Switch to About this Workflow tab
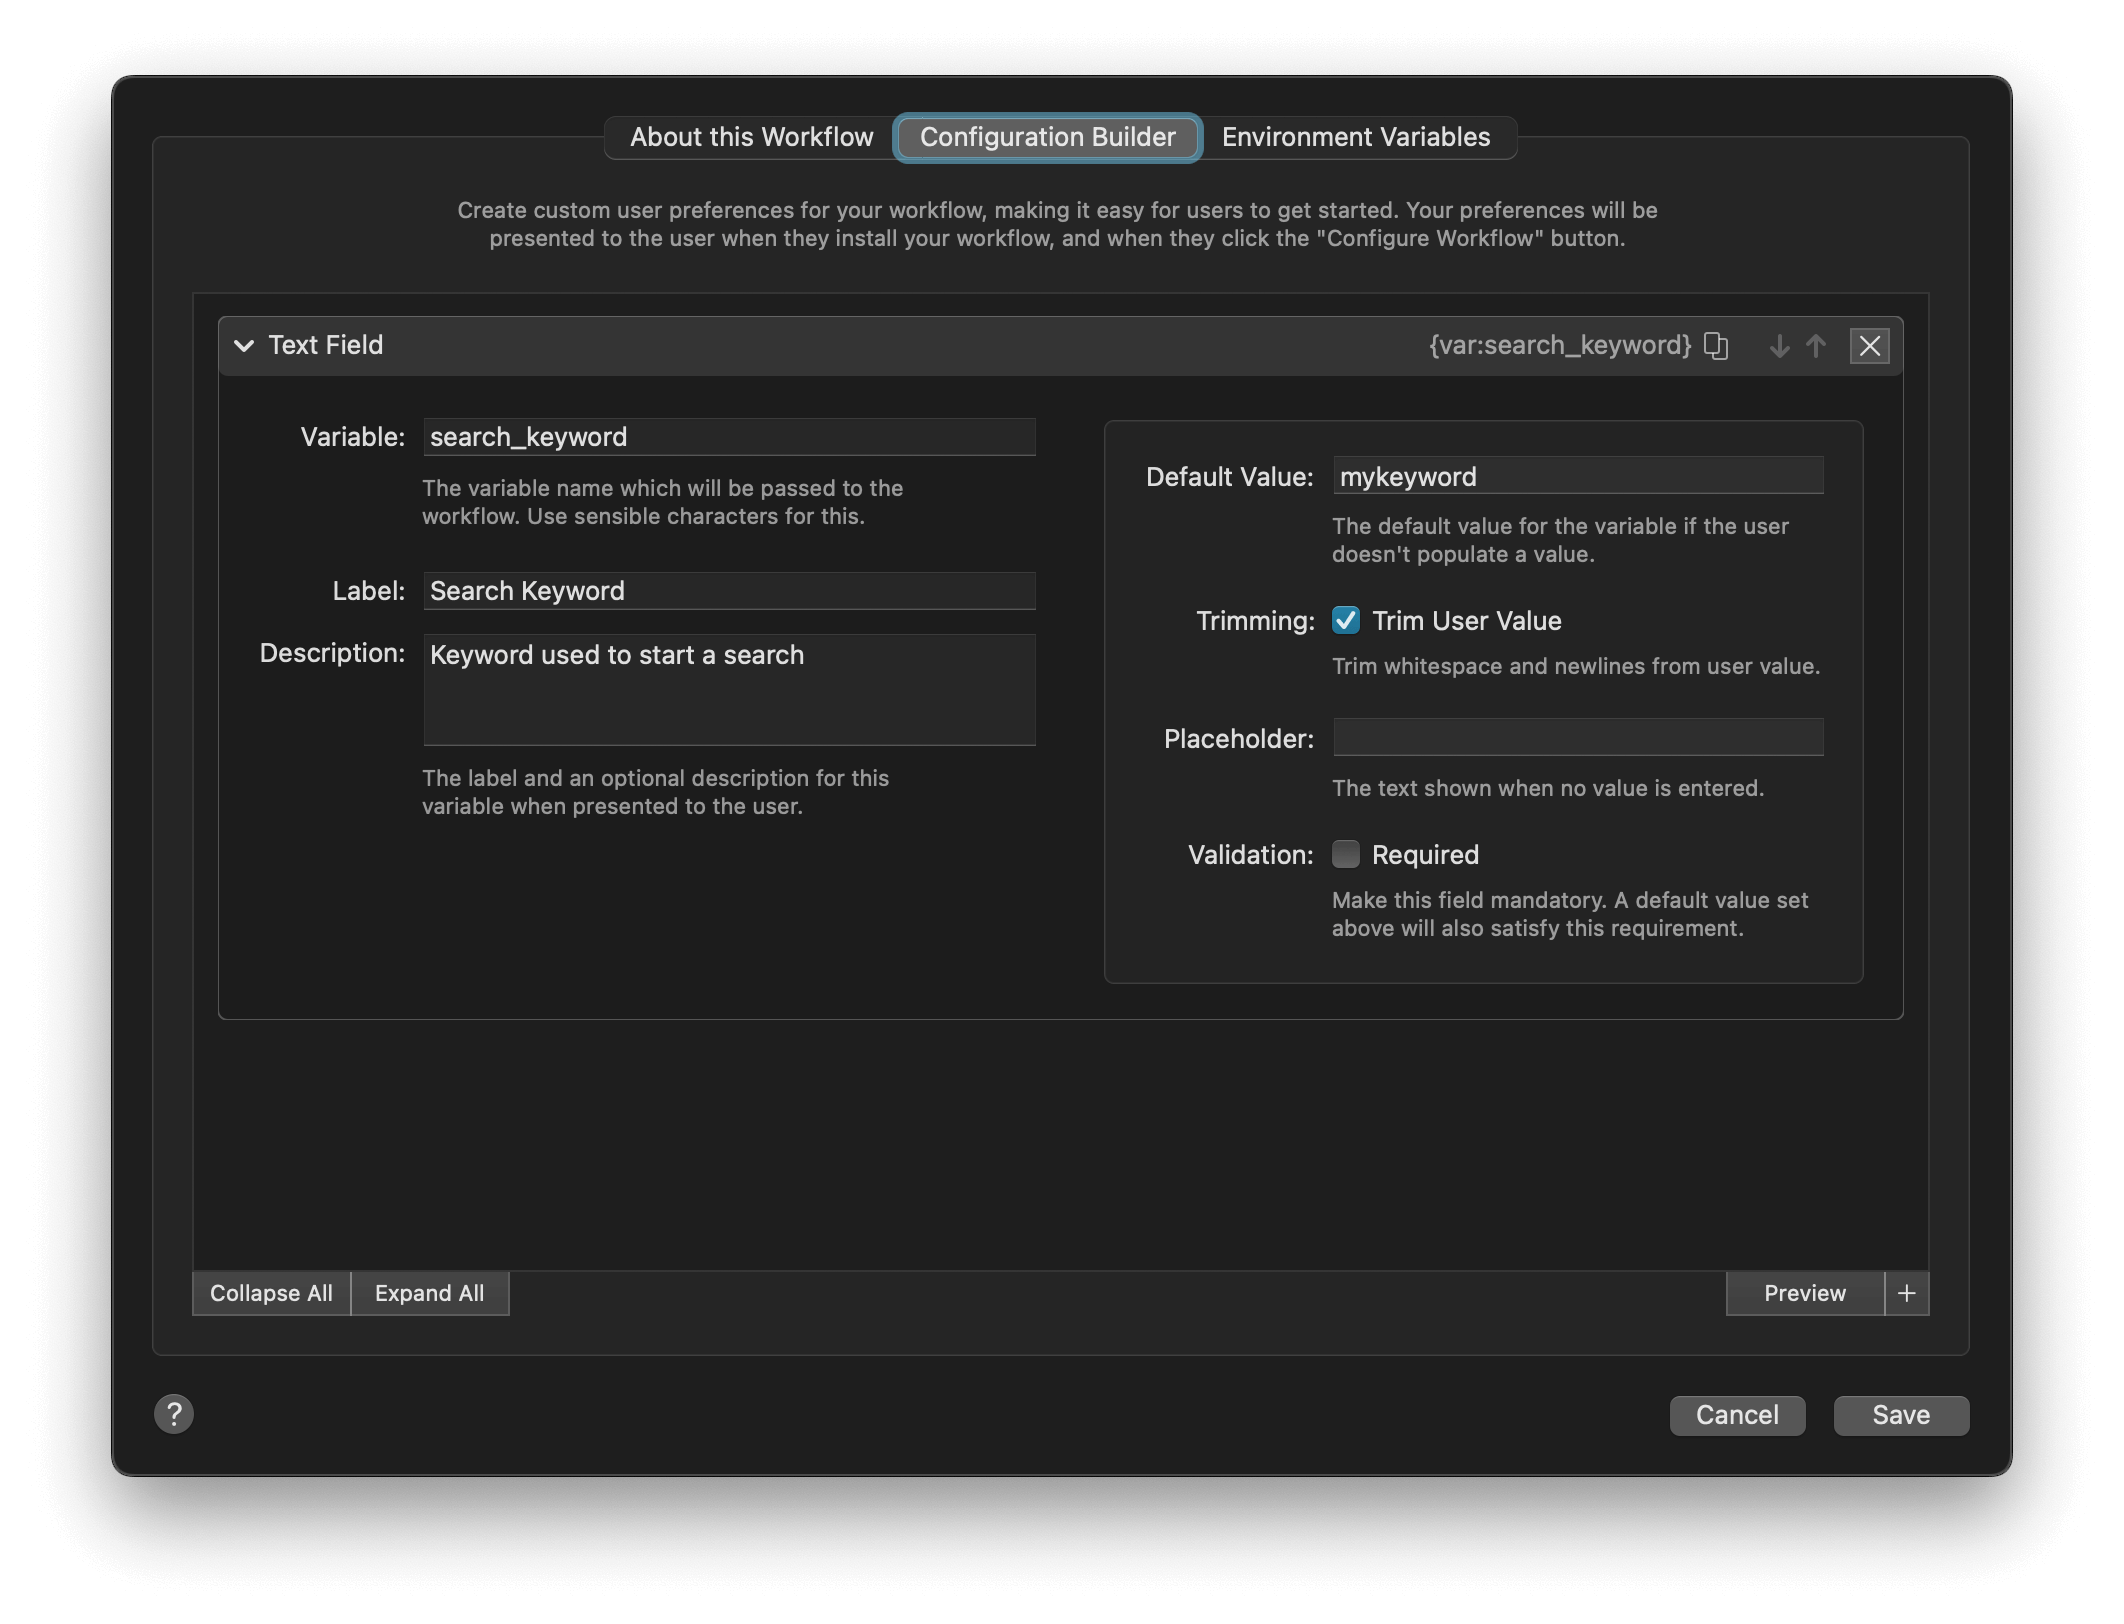The height and width of the screenshot is (1624, 2124). [751, 137]
